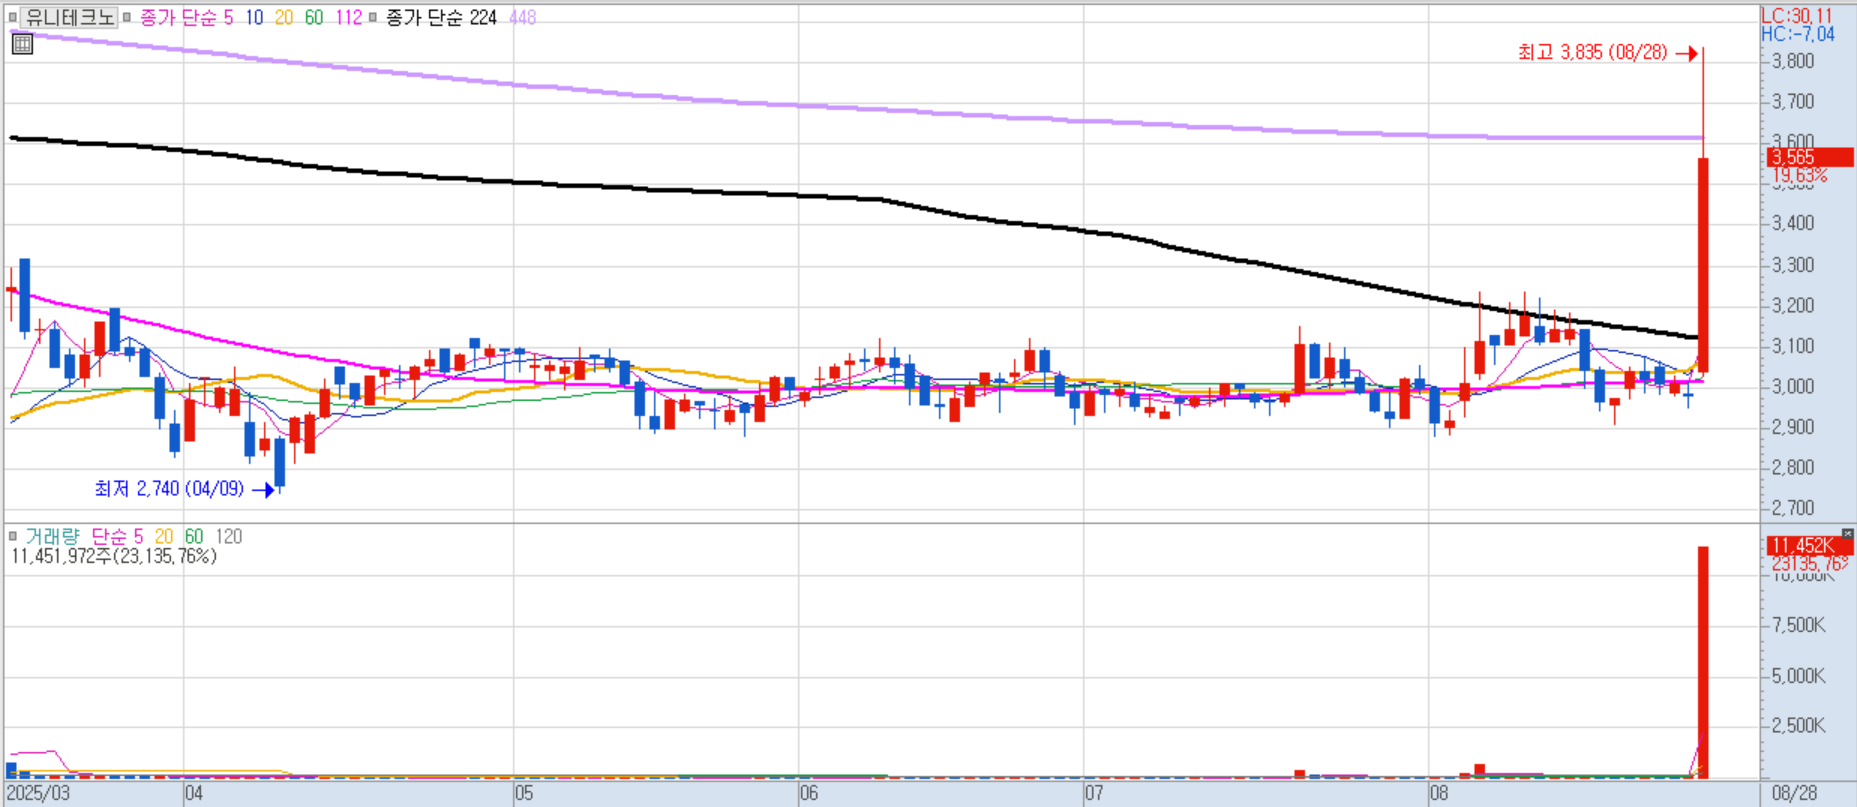Click the 최저 2,740 (04/09) low annotation
This screenshot has height=807, width=1857.
coord(169,488)
